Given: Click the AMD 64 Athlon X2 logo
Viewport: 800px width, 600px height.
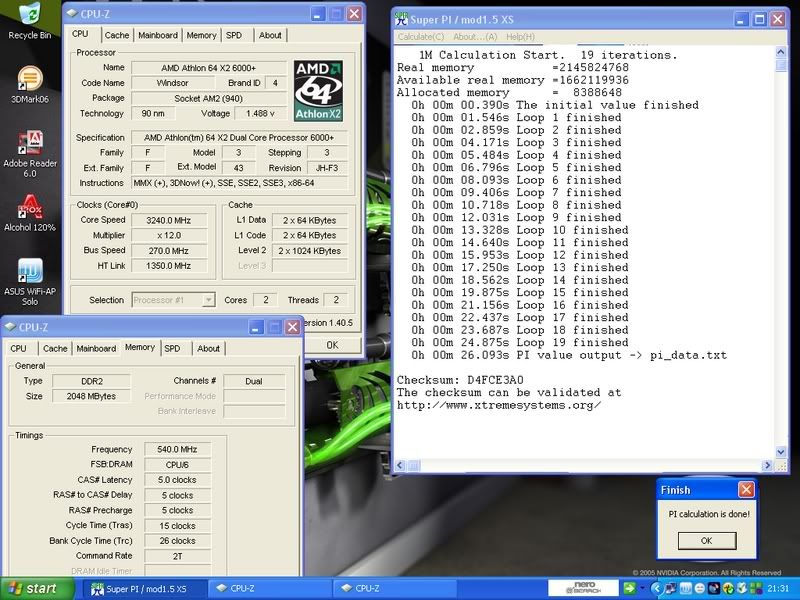Looking at the screenshot, I should click(x=318, y=91).
